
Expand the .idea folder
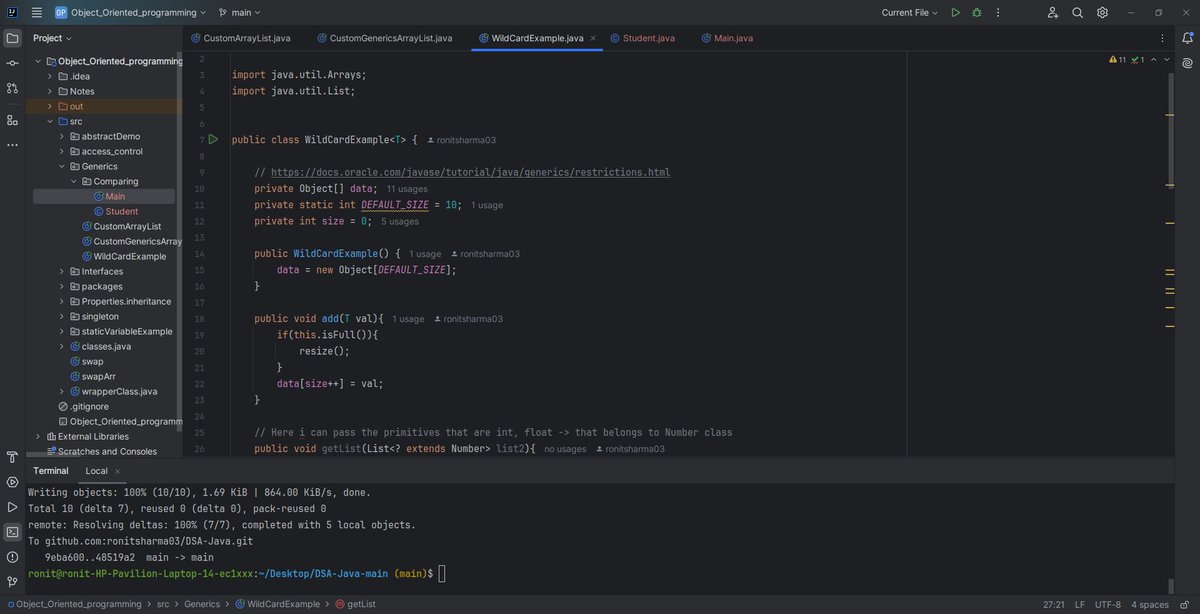pos(49,76)
